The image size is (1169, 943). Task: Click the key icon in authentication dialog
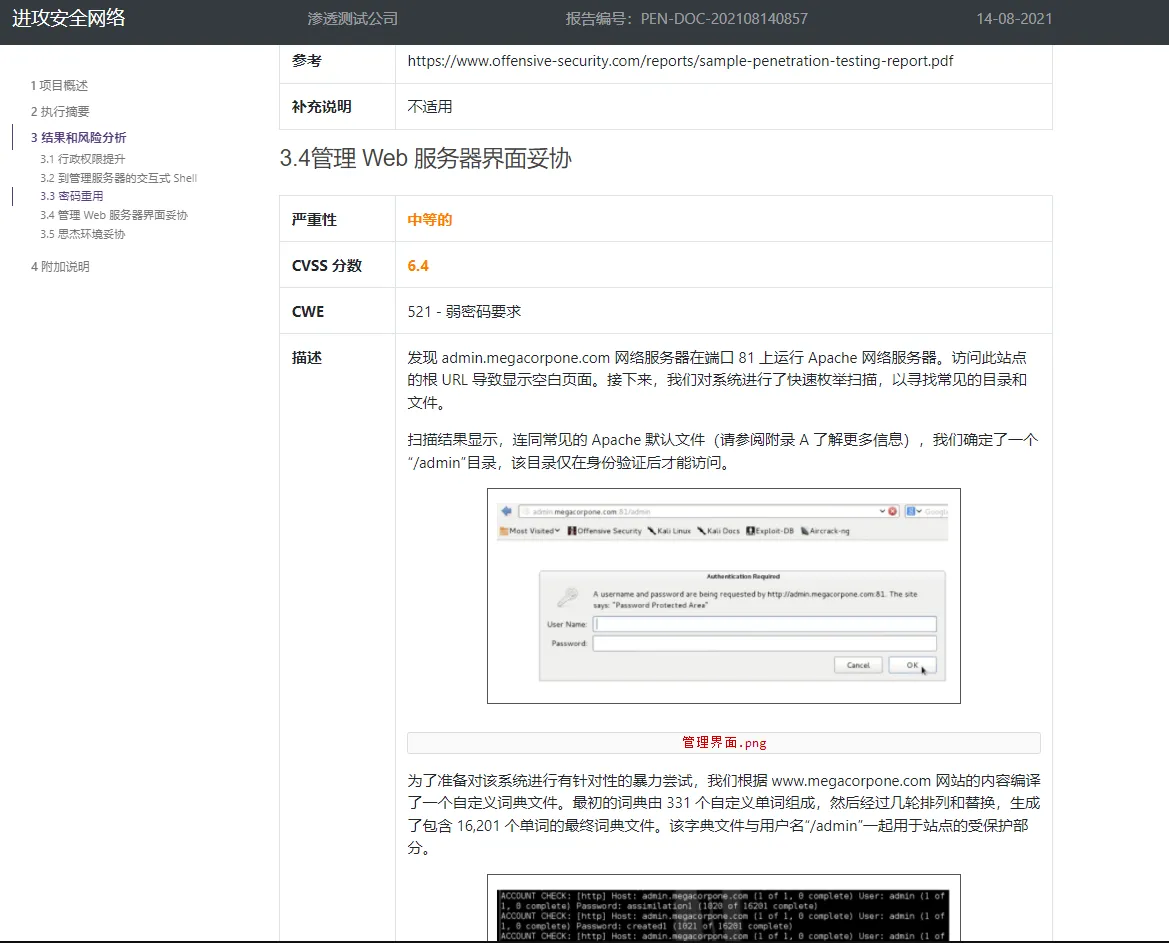(x=567, y=598)
